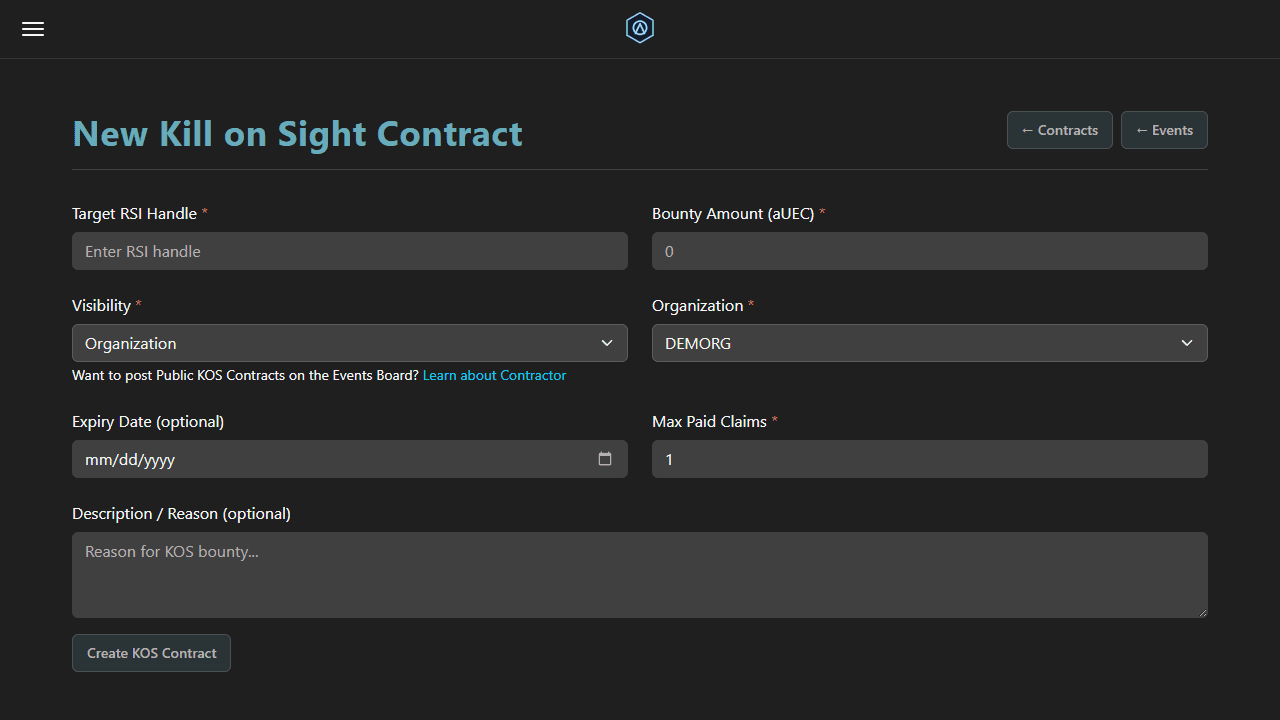
Task: Click inside the Reason for KOS bounty textarea
Action: point(639,575)
